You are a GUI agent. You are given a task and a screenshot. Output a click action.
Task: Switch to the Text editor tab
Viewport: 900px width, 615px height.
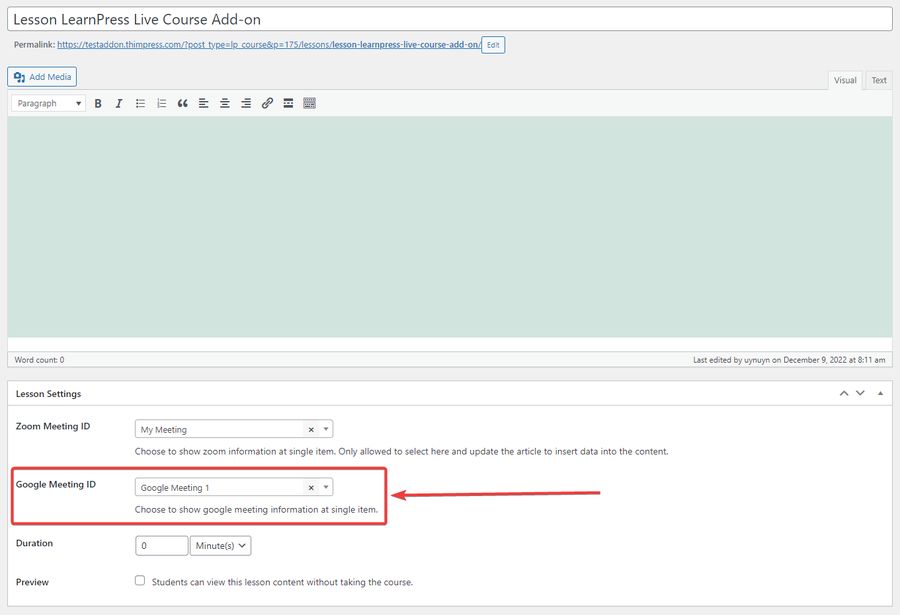pos(879,80)
